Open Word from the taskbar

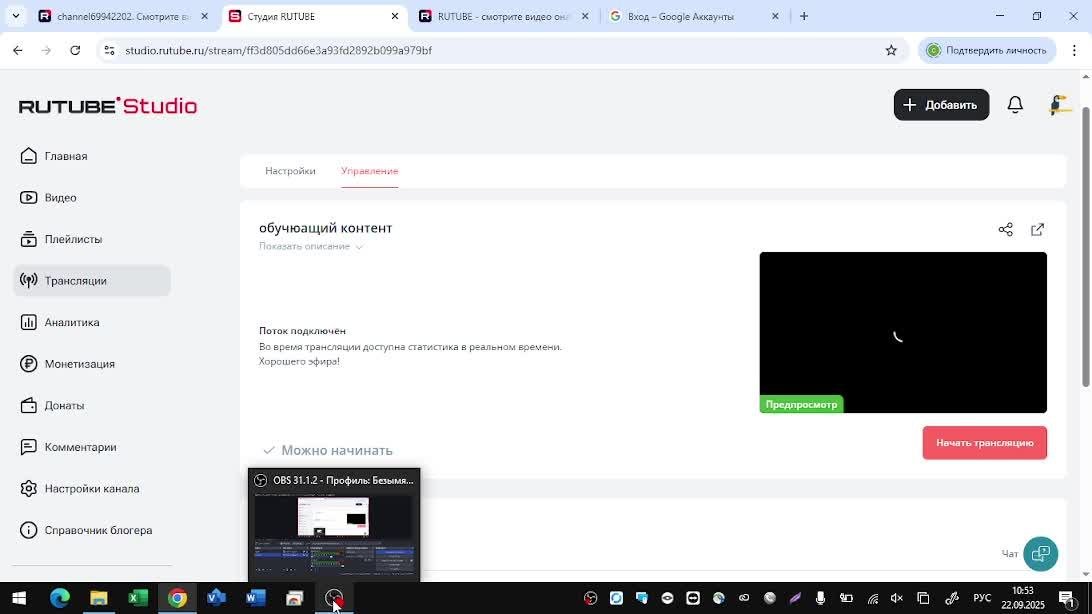[256, 598]
